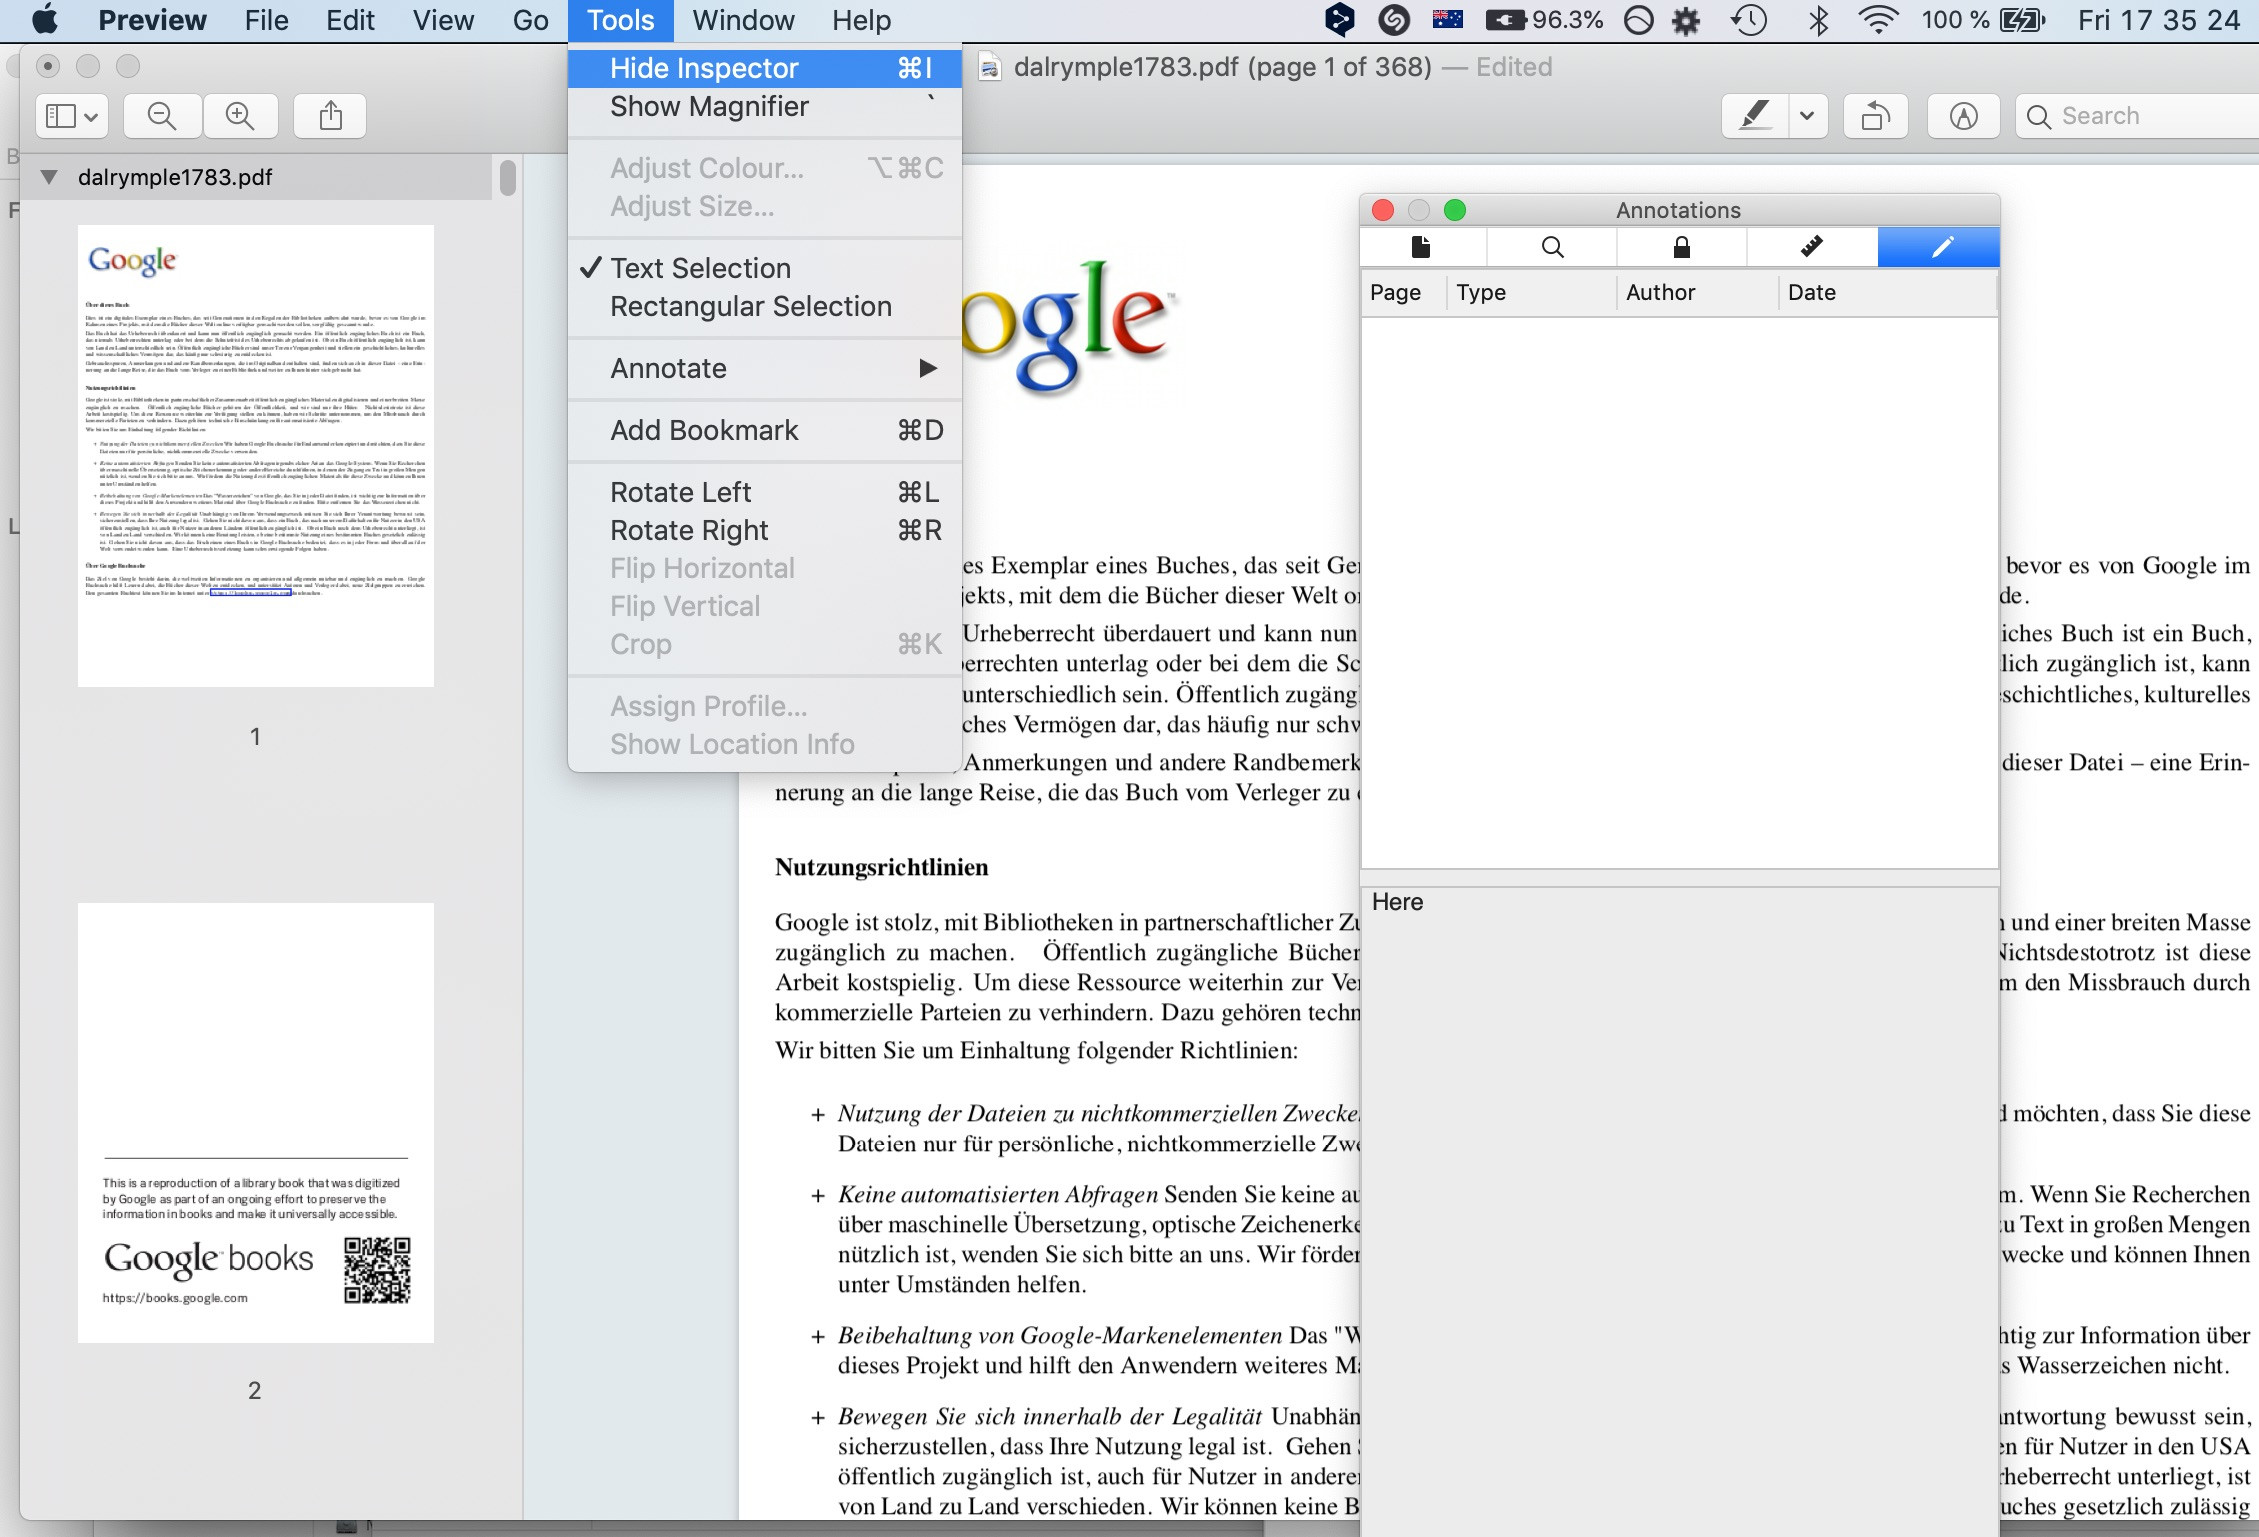Screen dimensions: 2259x1537
Task: Click Hide Inspector menu item
Action: point(704,68)
